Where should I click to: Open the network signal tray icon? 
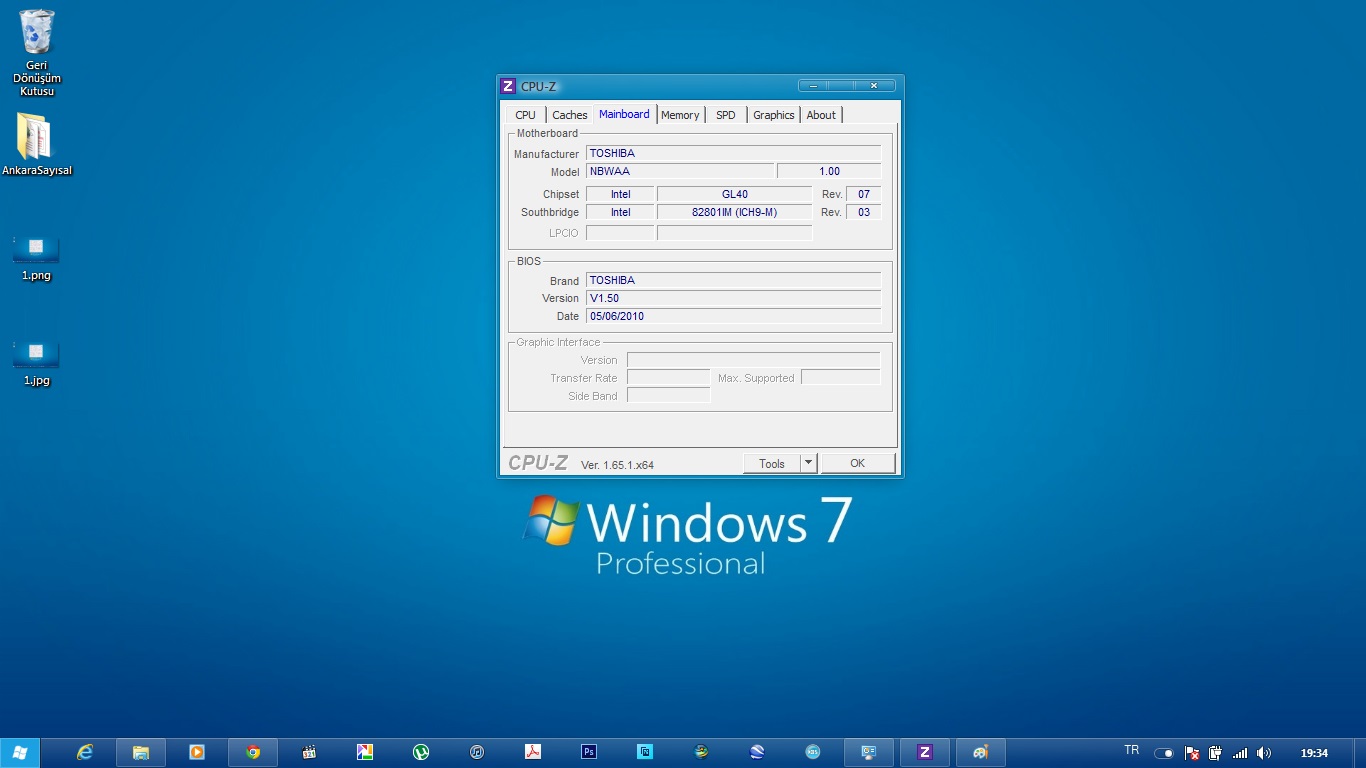pyautogui.click(x=1240, y=753)
